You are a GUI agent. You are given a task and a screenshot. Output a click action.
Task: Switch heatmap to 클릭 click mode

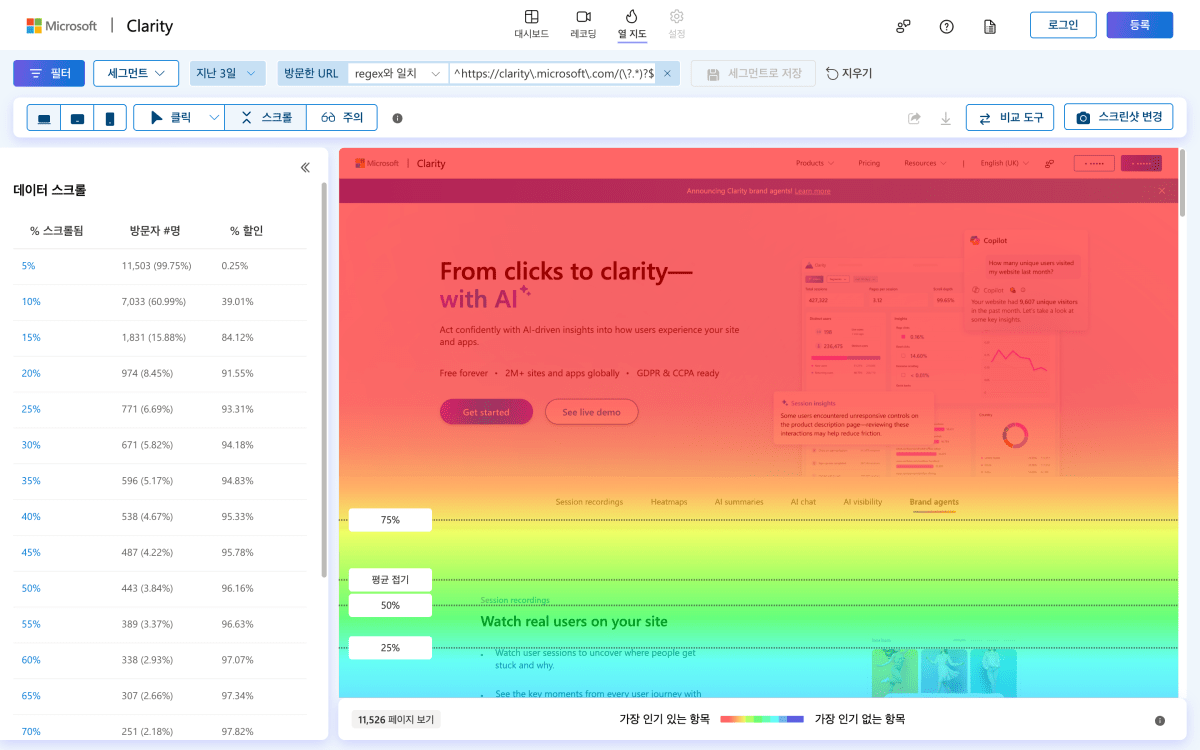pyautogui.click(x=170, y=117)
